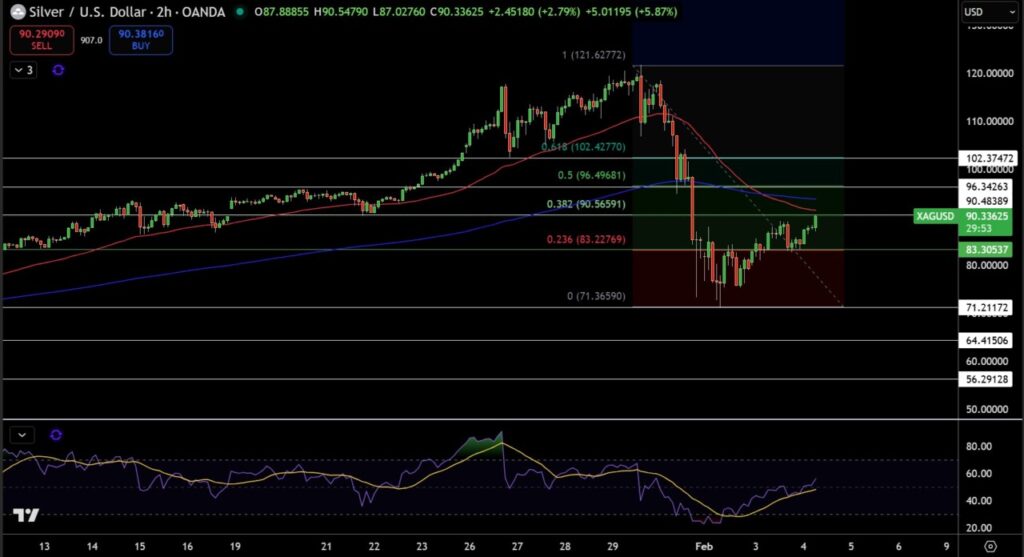The height and width of the screenshot is (557, 1024).
Task: Open chart time axis settings gear
Action: [990, 546]
